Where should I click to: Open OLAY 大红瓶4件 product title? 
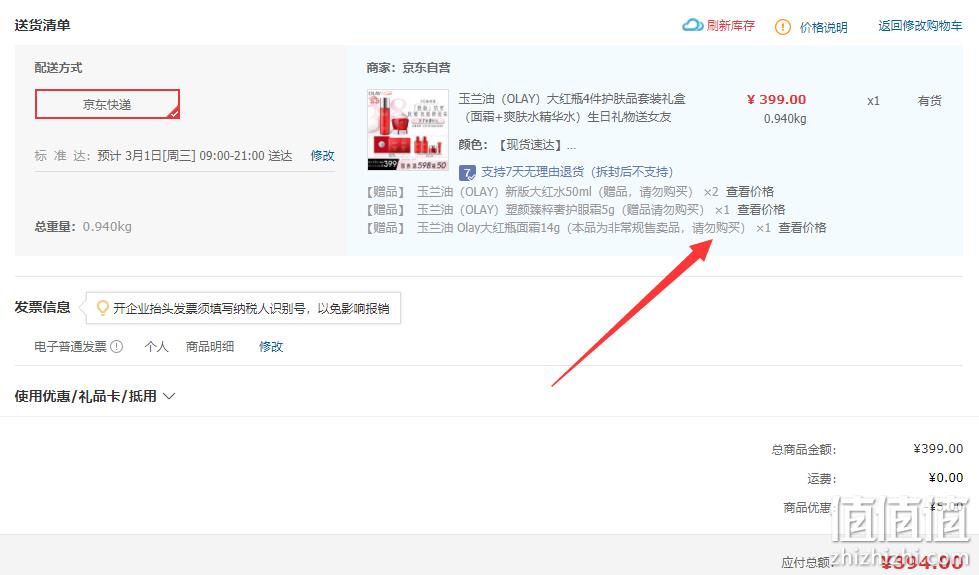pos(571,107)
